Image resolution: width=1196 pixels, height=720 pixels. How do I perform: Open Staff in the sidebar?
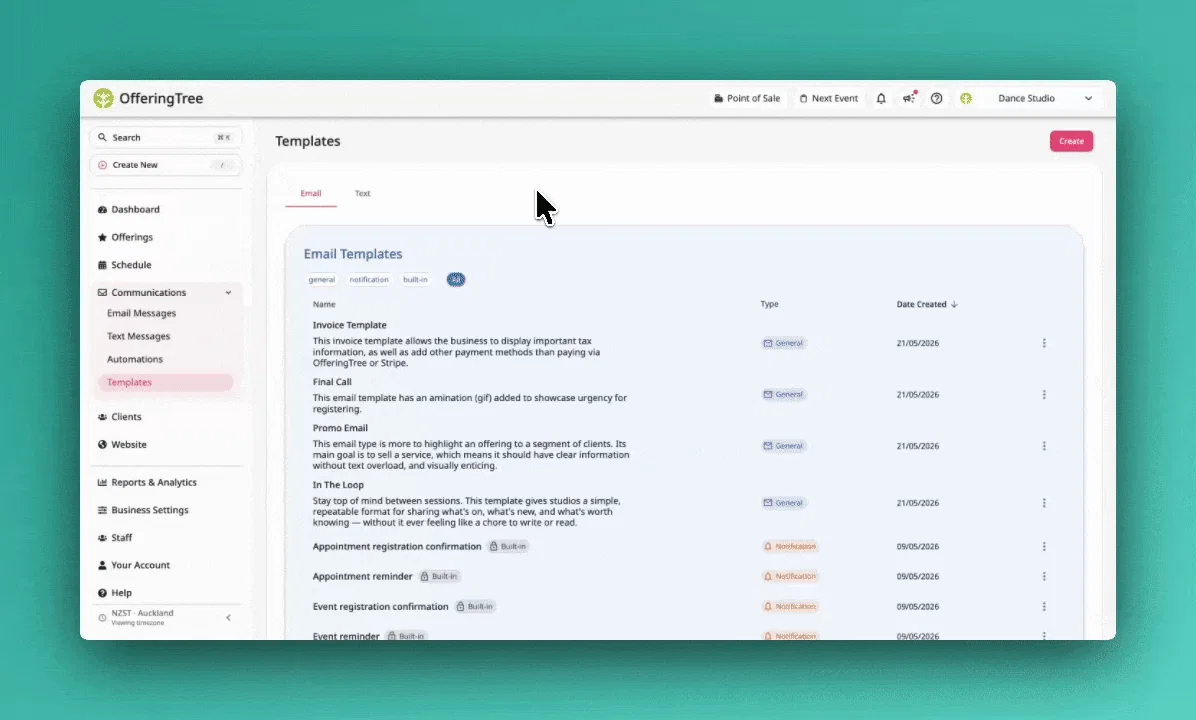point(121,537)
